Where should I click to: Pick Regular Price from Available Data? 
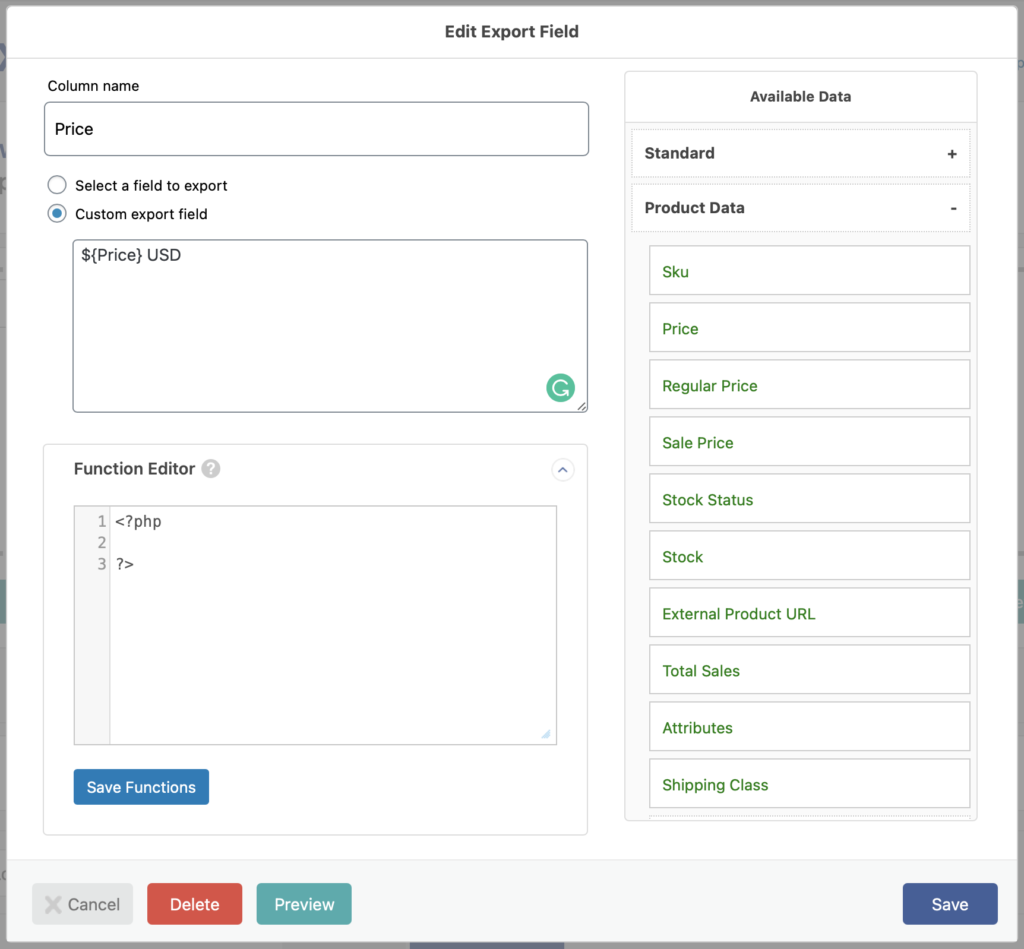coord(809,385)
